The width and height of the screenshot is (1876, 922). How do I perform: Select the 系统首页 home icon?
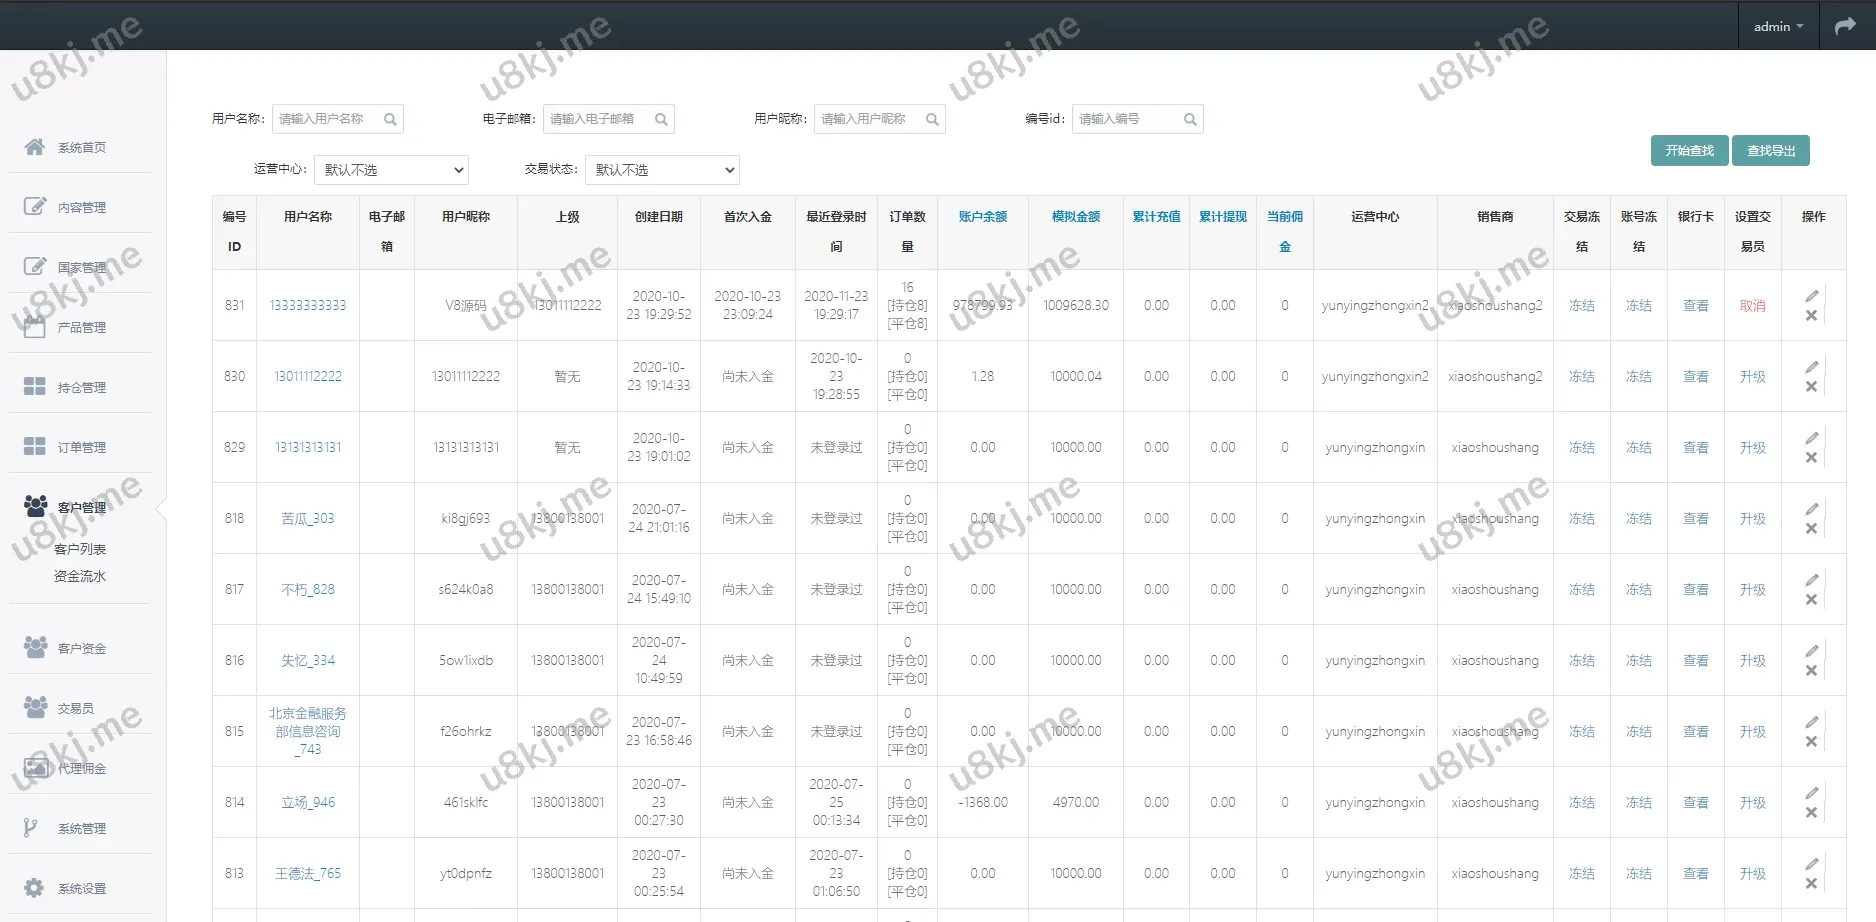pyautogui.click(x=36, y=147)
